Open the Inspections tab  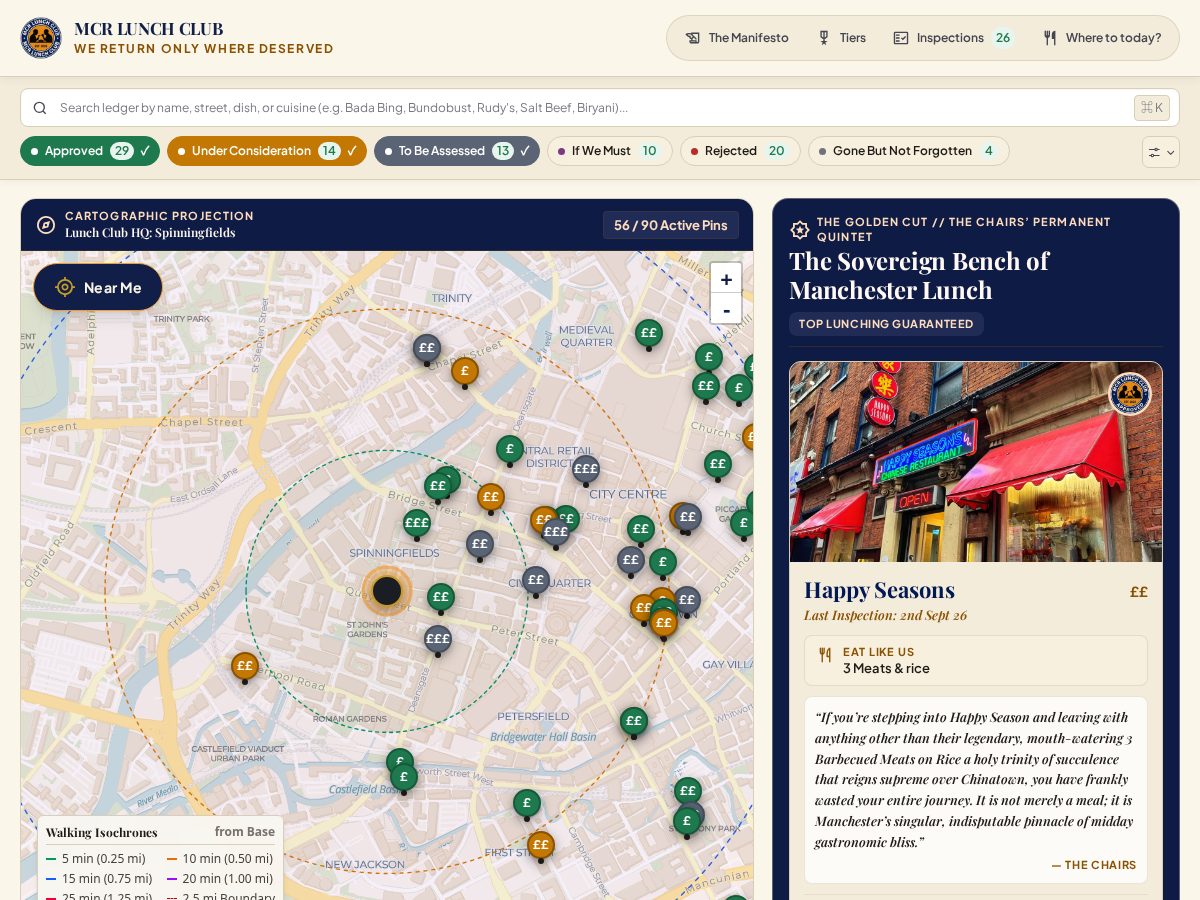953,38
